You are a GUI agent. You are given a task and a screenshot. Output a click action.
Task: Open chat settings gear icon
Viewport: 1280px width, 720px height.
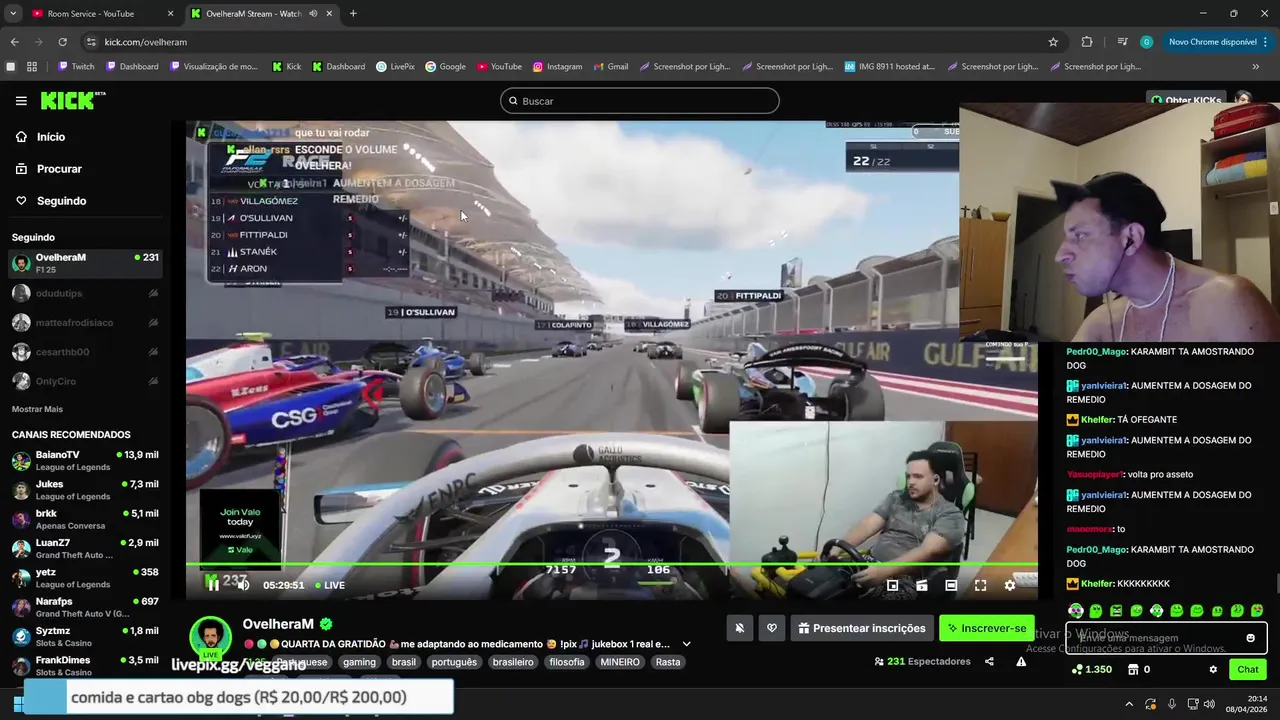click(1213, 669)
